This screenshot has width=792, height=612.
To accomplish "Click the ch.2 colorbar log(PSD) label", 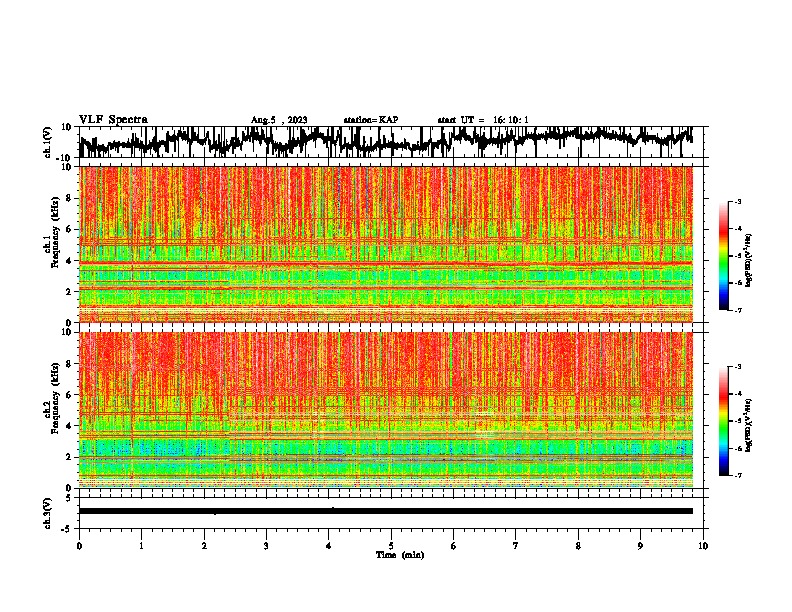I will (x=749, y=425).
